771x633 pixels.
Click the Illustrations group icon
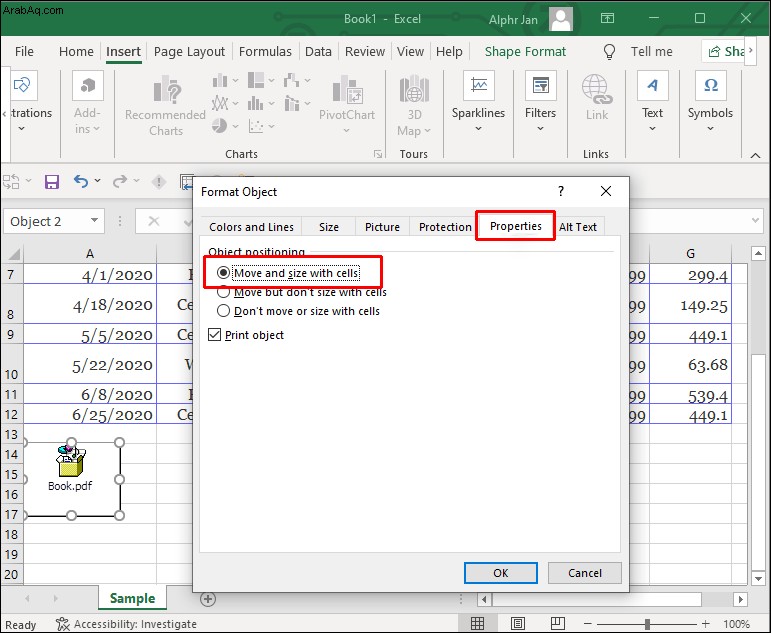pos(22,85)
